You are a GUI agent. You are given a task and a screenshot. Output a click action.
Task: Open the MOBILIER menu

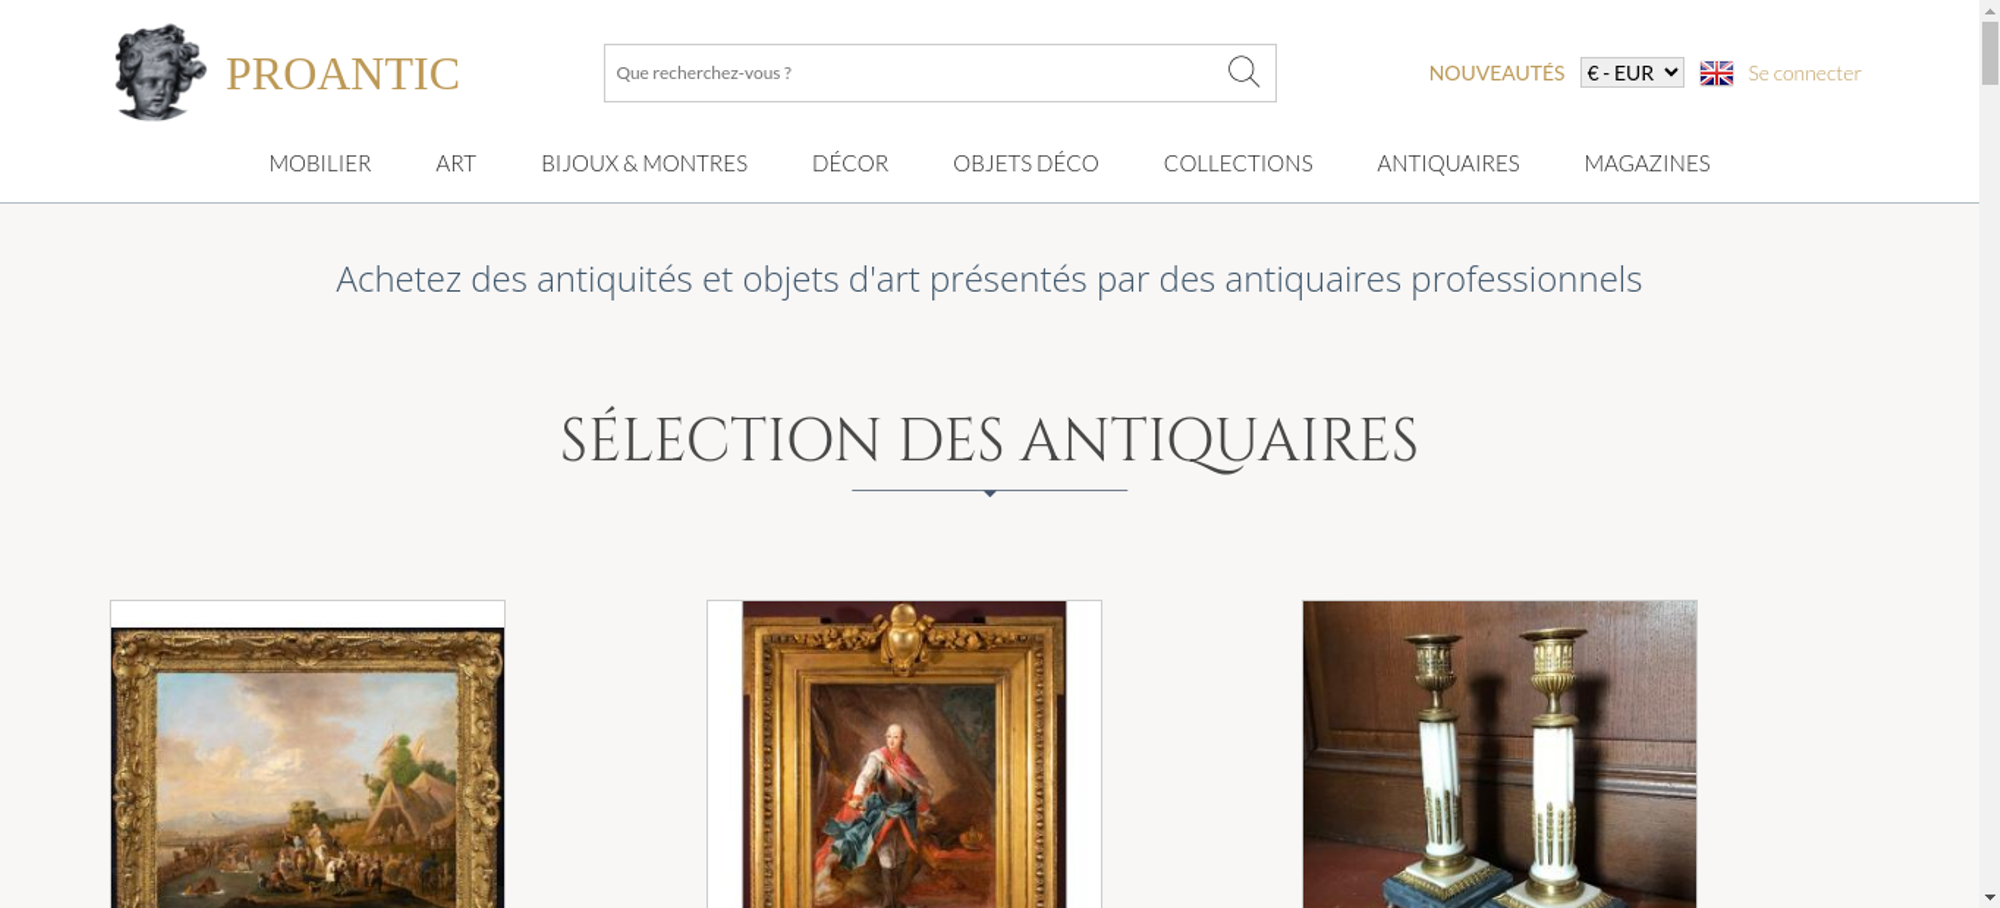pos(320,163)
